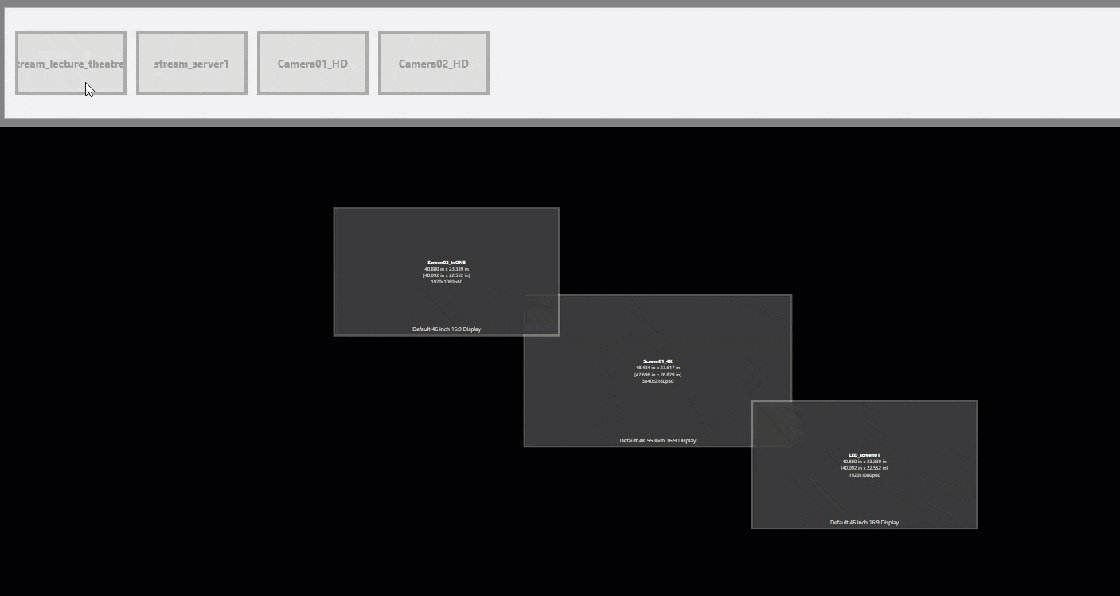Click empty source bar right of Camera02_HD
Image resolution: width=1120 pixels, height=596 pixels.
point(800,63)
